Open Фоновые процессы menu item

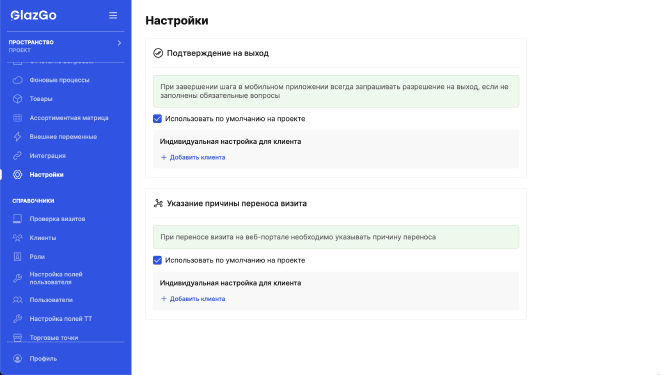(x=59, y=80)
